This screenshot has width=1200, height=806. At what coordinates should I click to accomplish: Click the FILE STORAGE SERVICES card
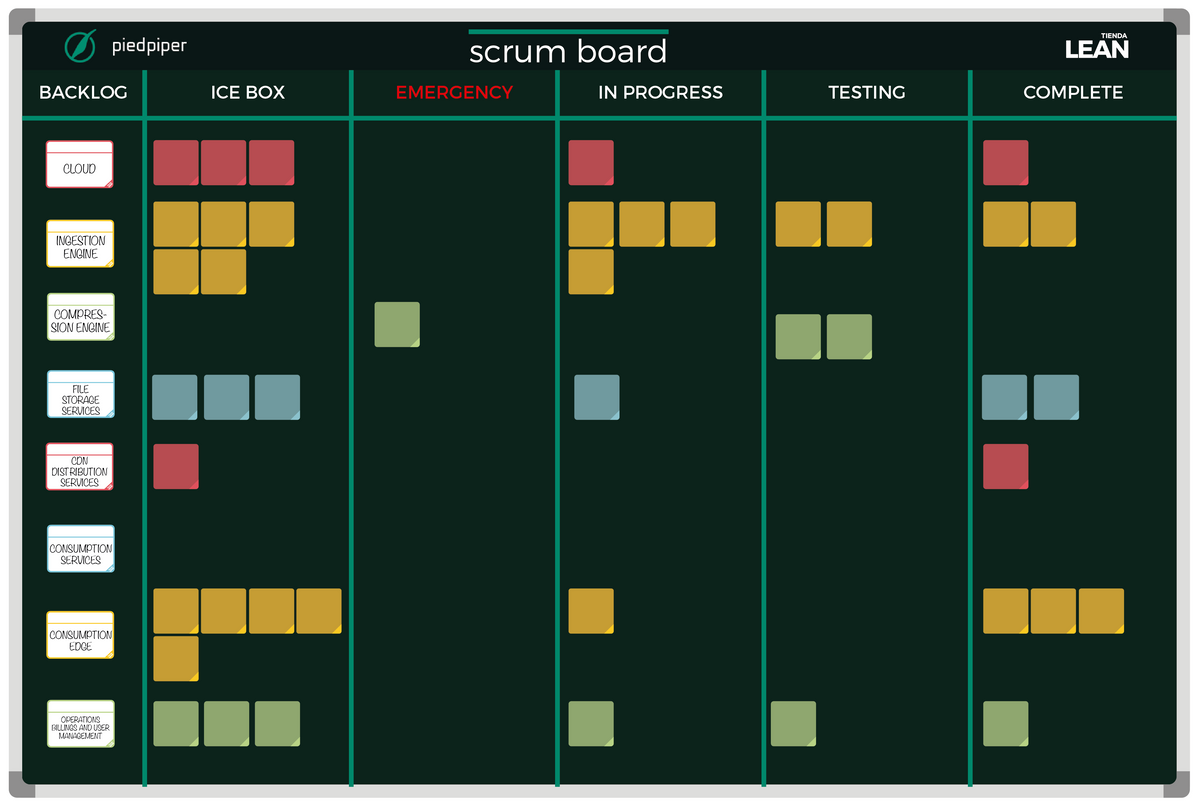[x=79, y=393]
